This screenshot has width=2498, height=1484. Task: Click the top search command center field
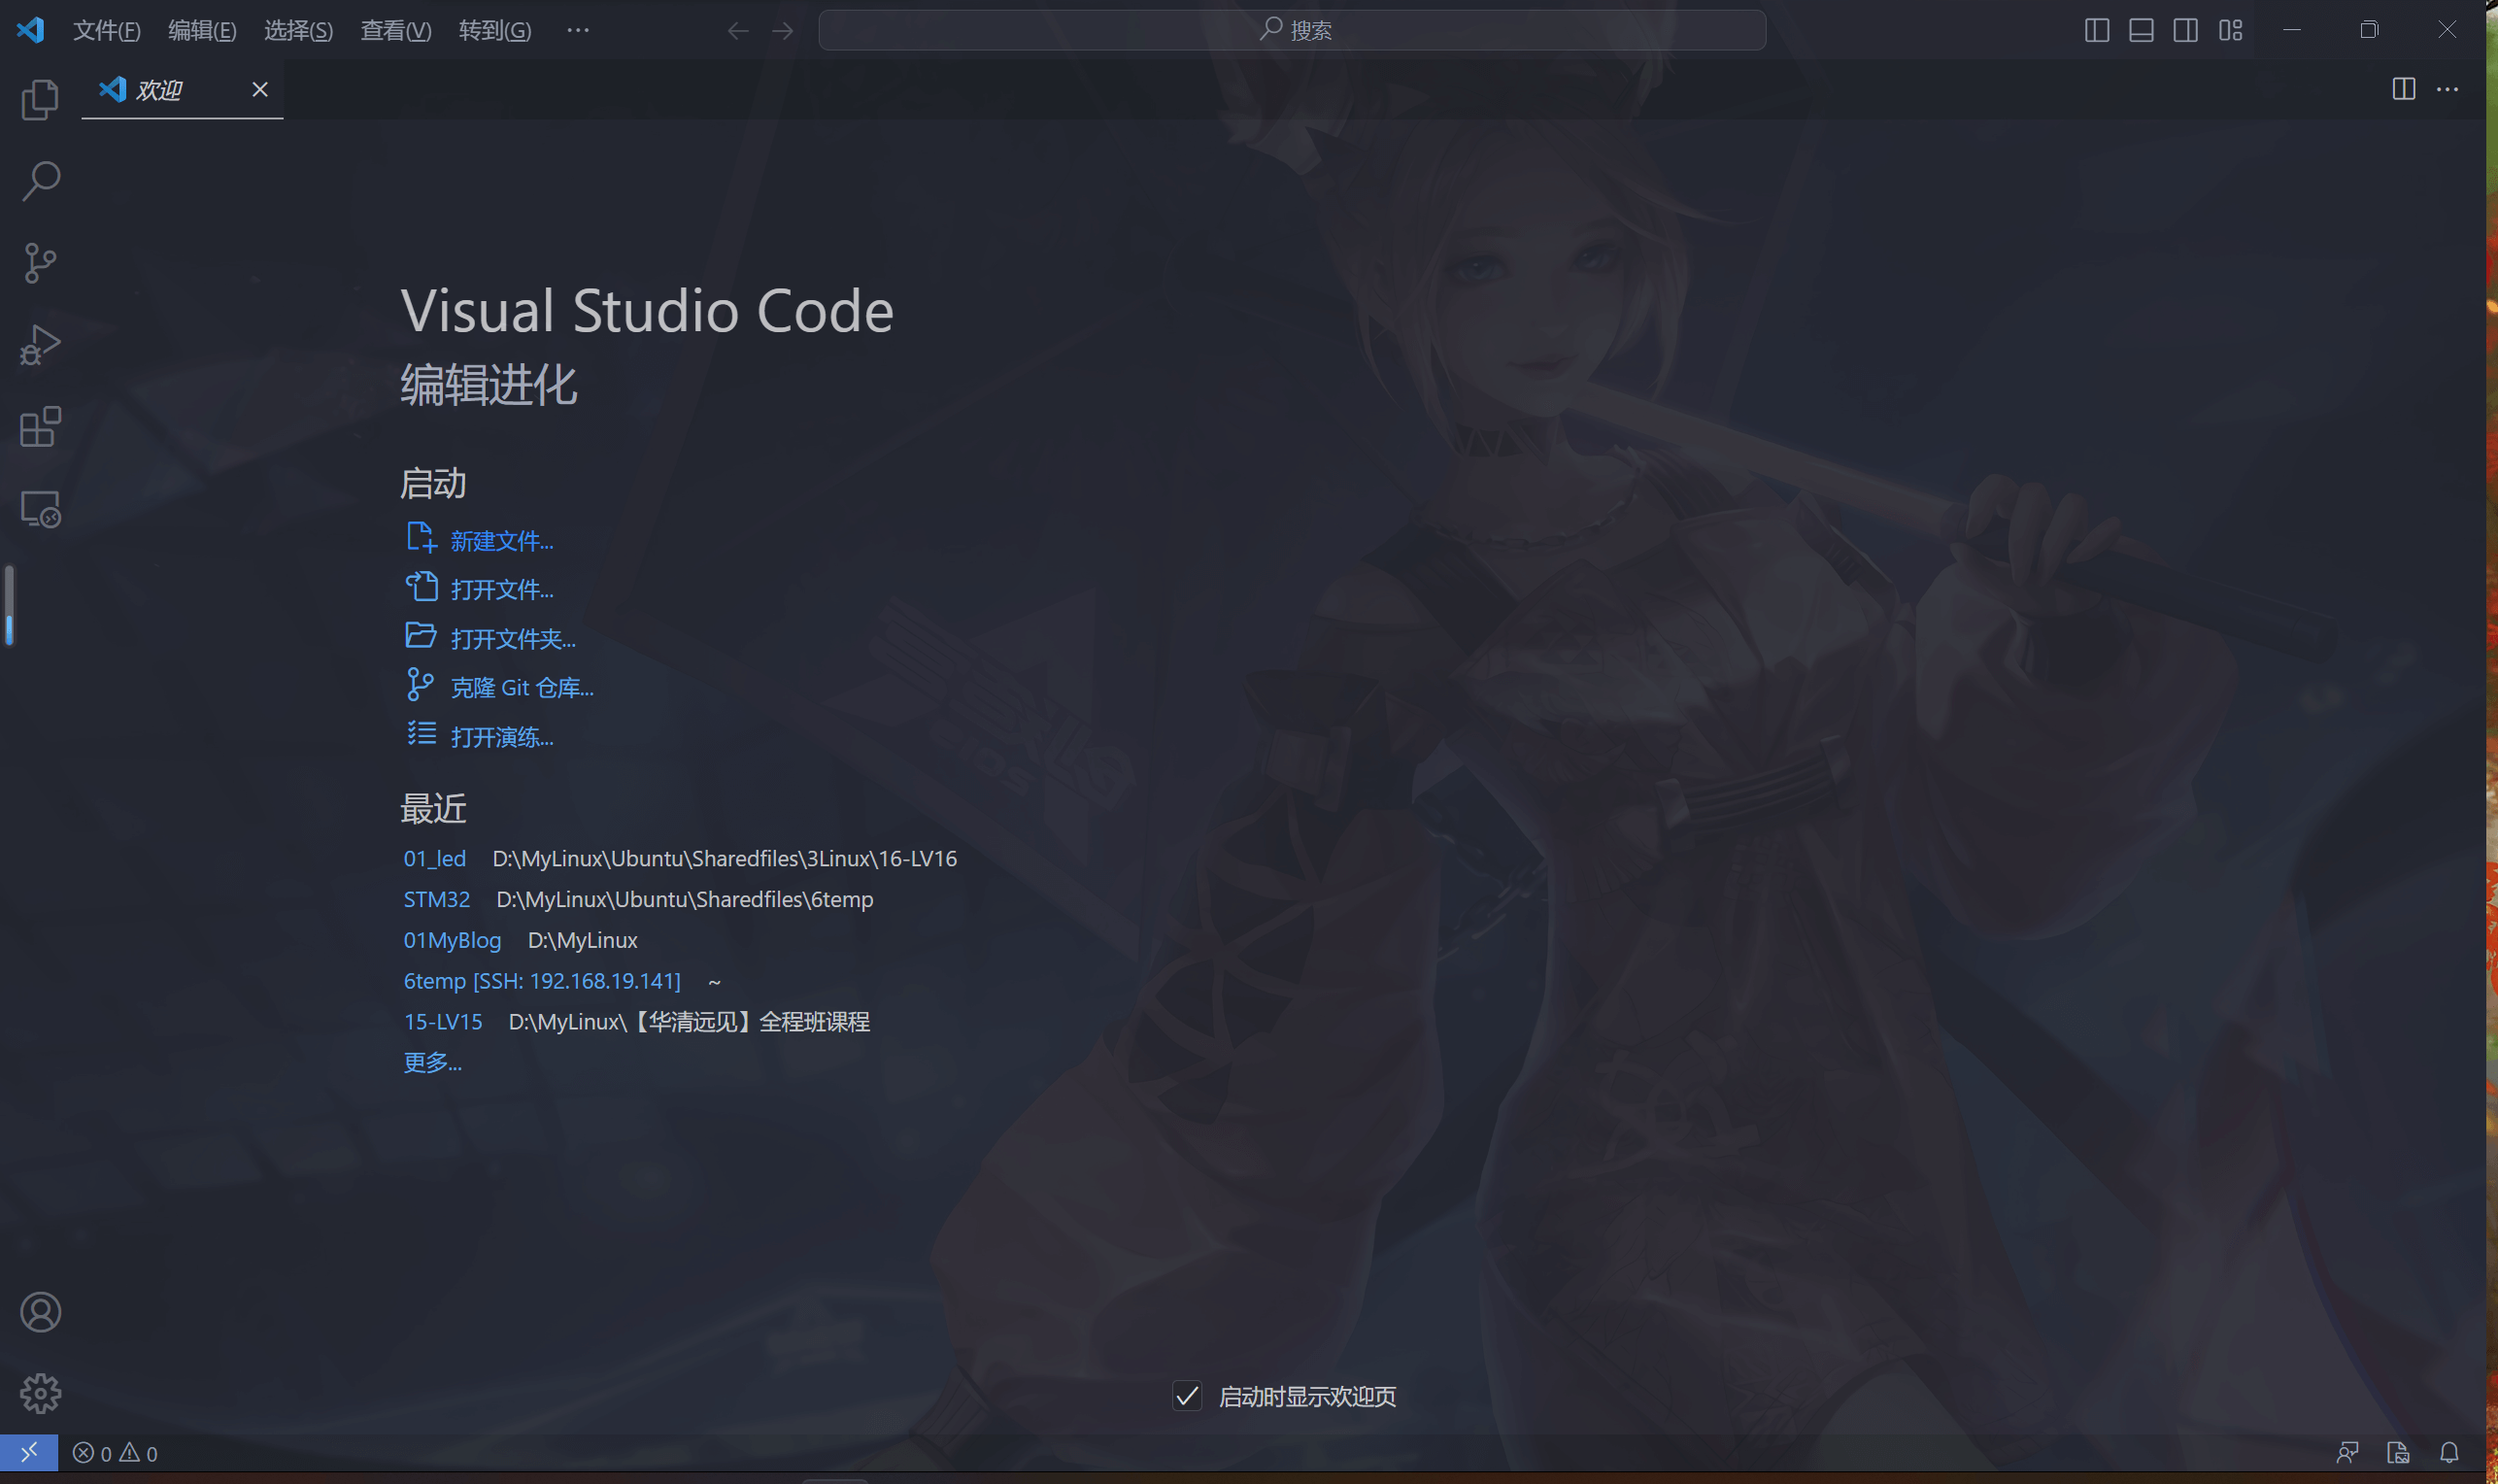tap(1292, 30)
